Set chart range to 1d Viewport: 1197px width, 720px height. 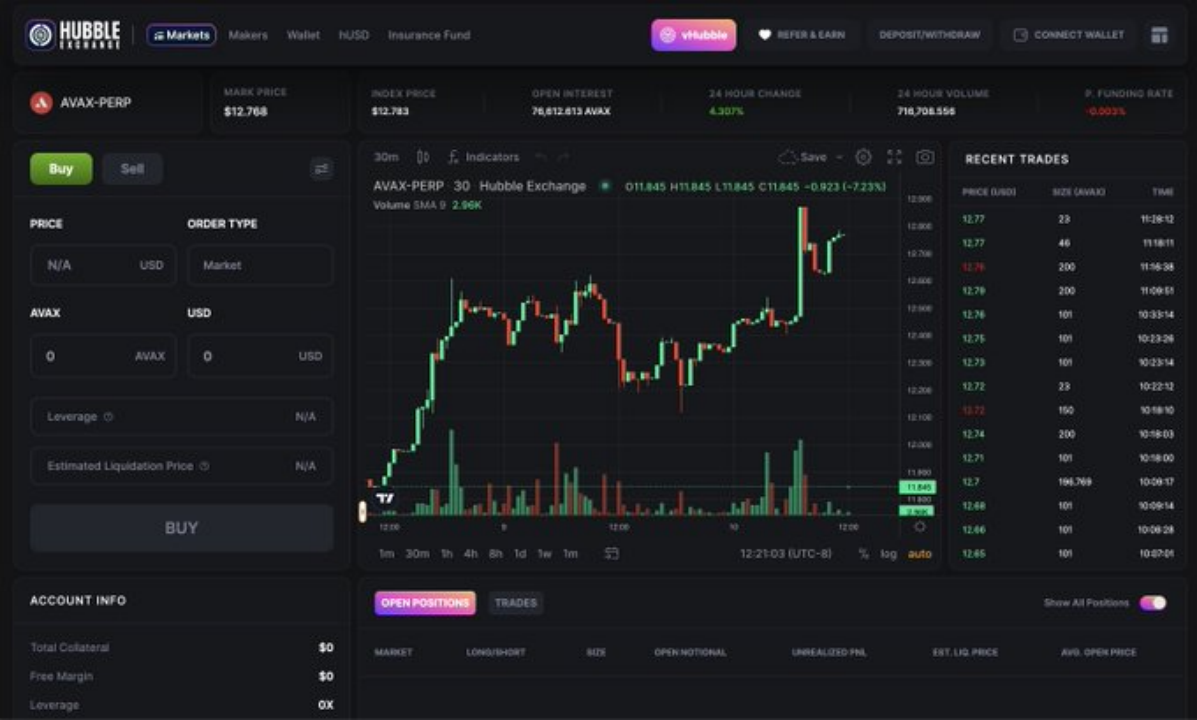tap(520, 554)
